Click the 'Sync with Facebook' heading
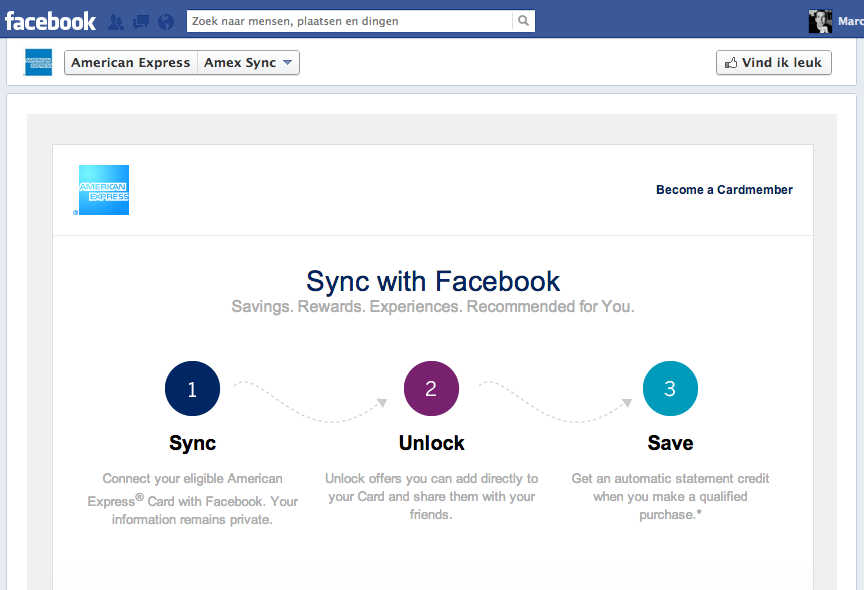864x590 pixels. 433,281
